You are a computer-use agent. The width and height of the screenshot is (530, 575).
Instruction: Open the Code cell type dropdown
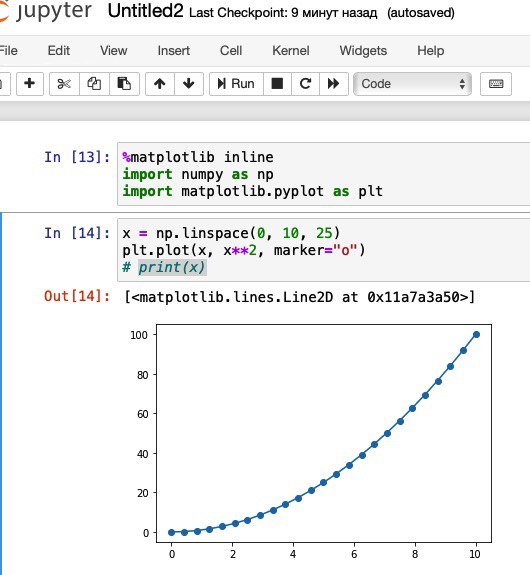pyautogui.click(x=412, y=84)
